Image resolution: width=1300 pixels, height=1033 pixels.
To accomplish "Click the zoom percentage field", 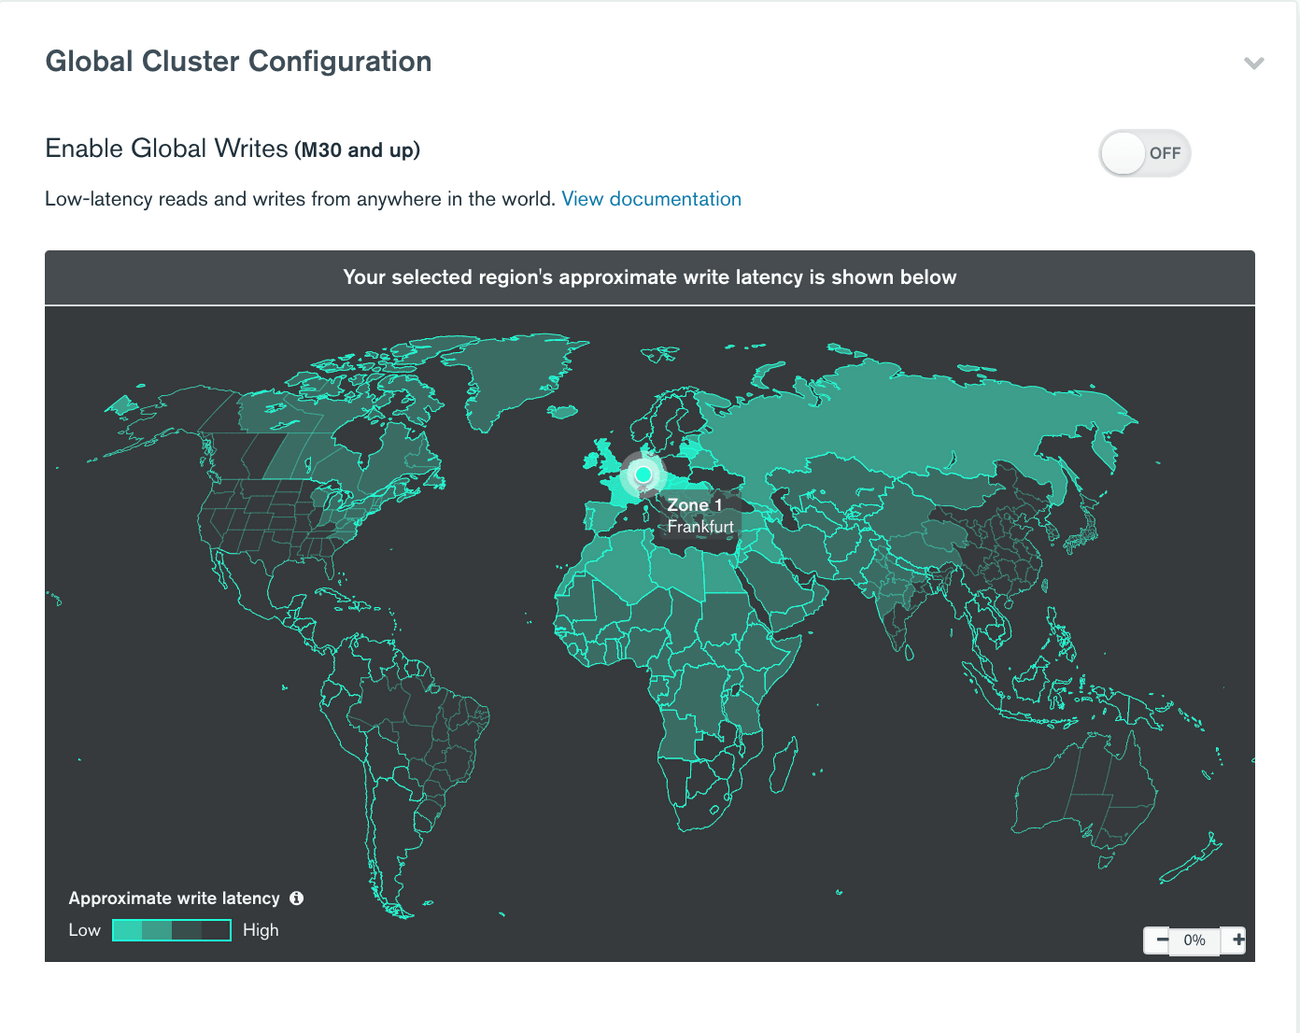I will pyautogui.click(x=1195, y=940).
